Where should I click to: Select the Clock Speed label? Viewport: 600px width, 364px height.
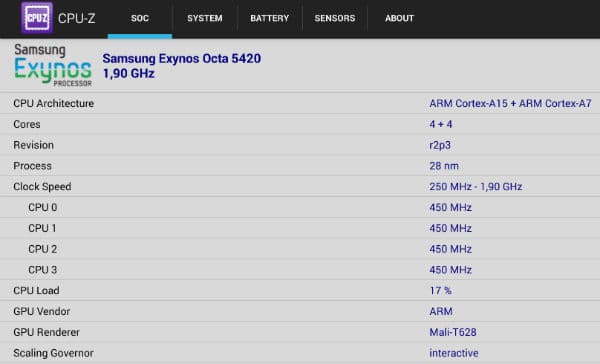pos(42,186)
